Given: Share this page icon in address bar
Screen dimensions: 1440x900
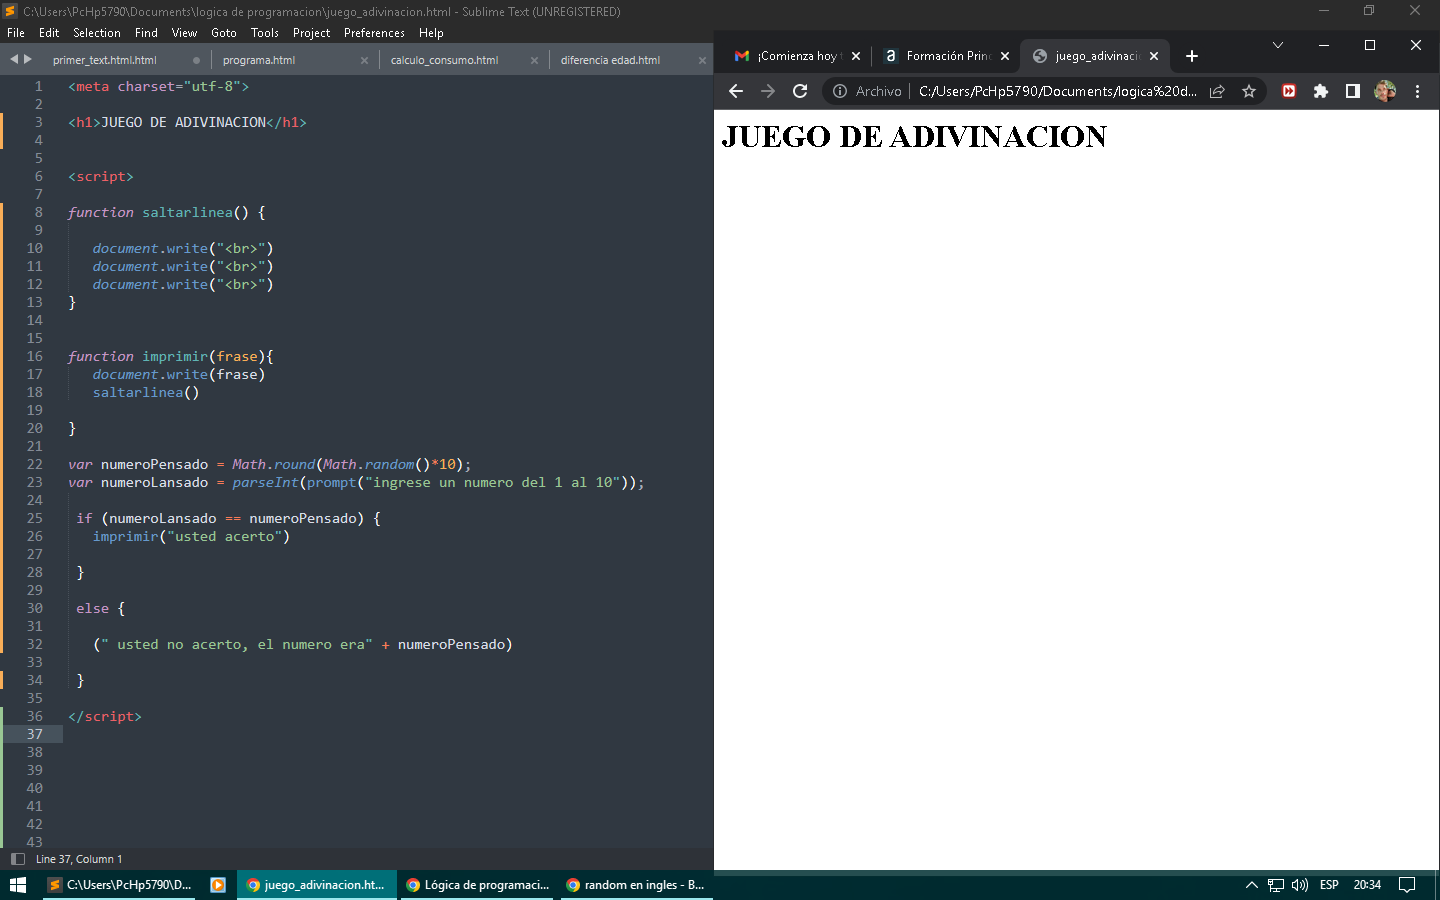Looking at the screenshot, I should 1217,91.
